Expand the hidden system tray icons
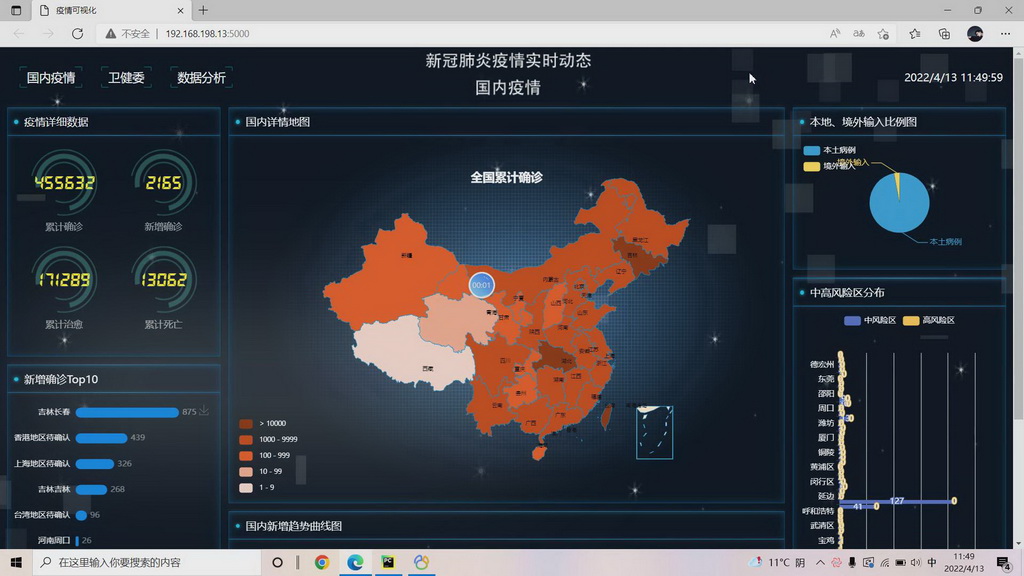 (x=821, y=562)
